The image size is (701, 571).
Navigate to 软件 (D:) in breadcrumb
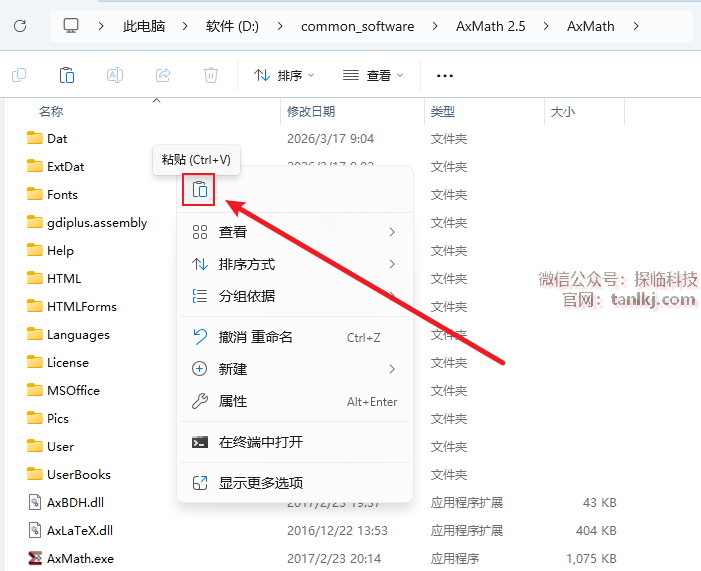click(232, 26)
